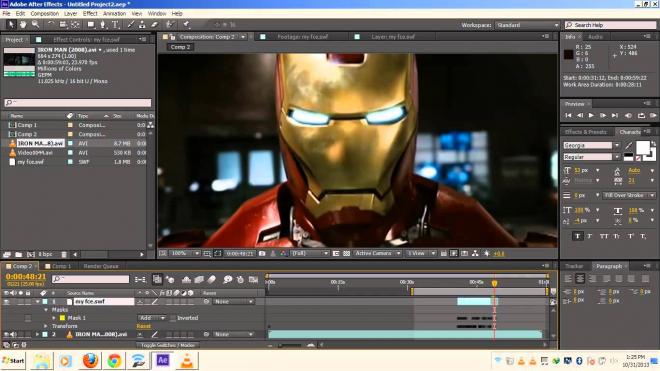Click the Auto-keyframe stopwatch icon in timeline
Viewport: 660px width, 371px height.
coord(240,279)
